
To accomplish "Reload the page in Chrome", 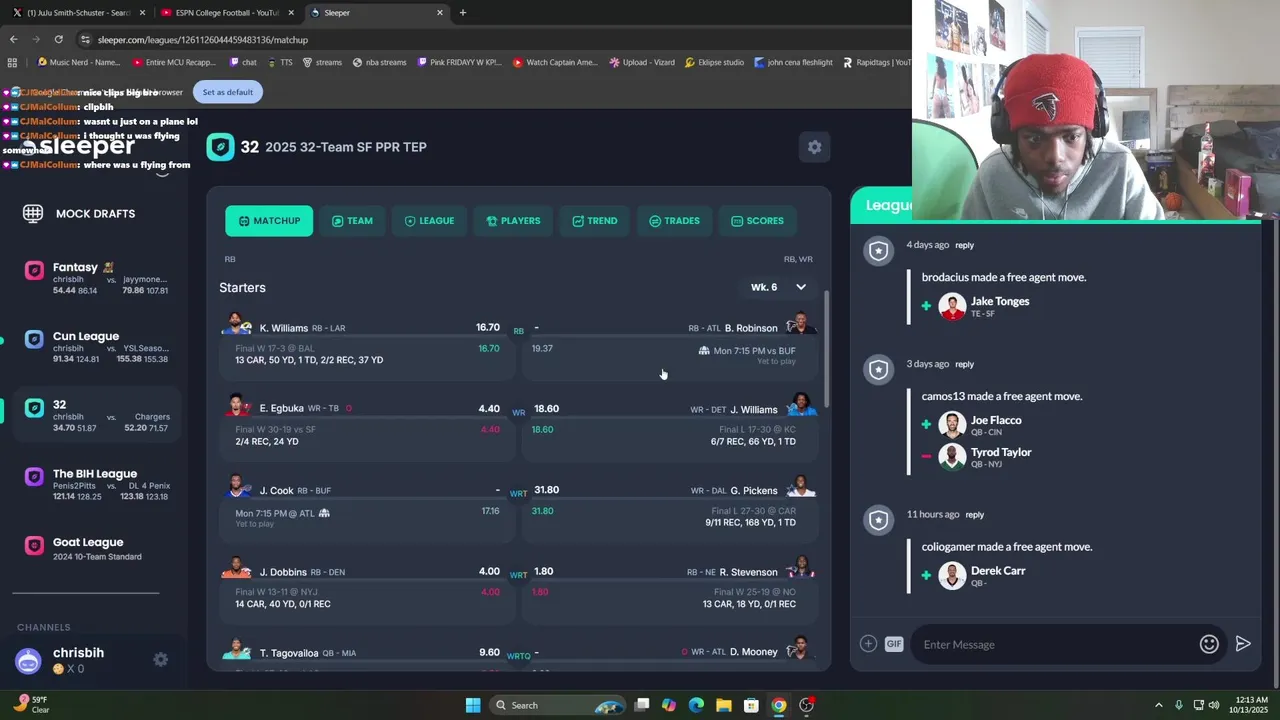I will point(58,39).
